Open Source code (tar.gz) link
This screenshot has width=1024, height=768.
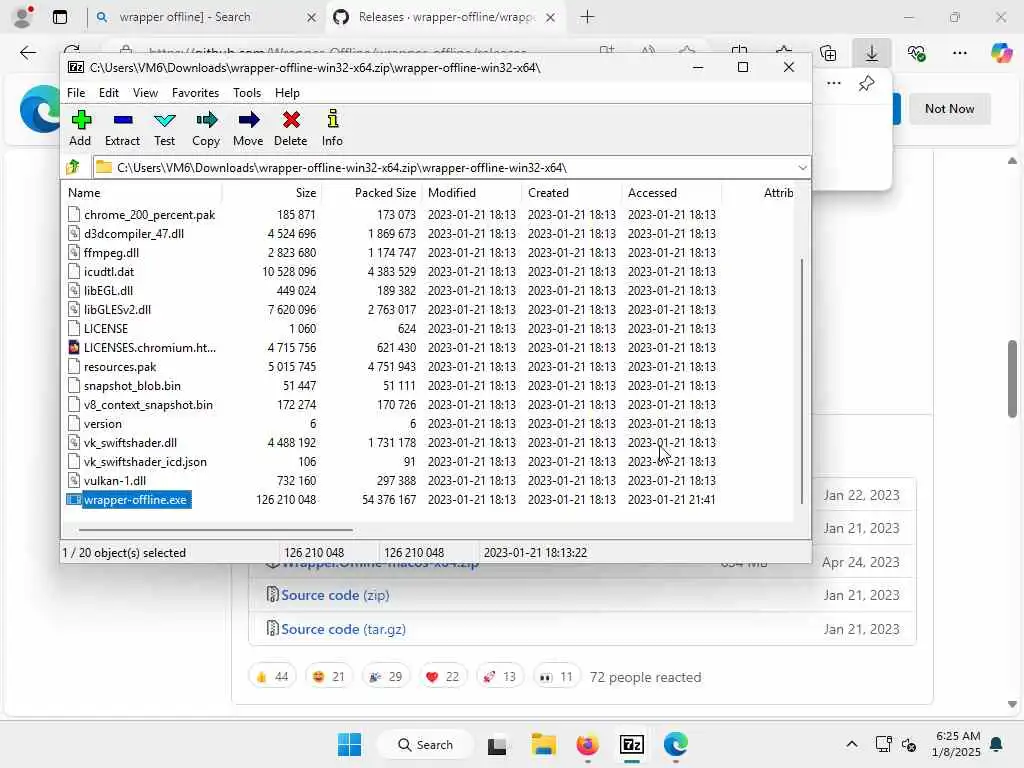344,629
